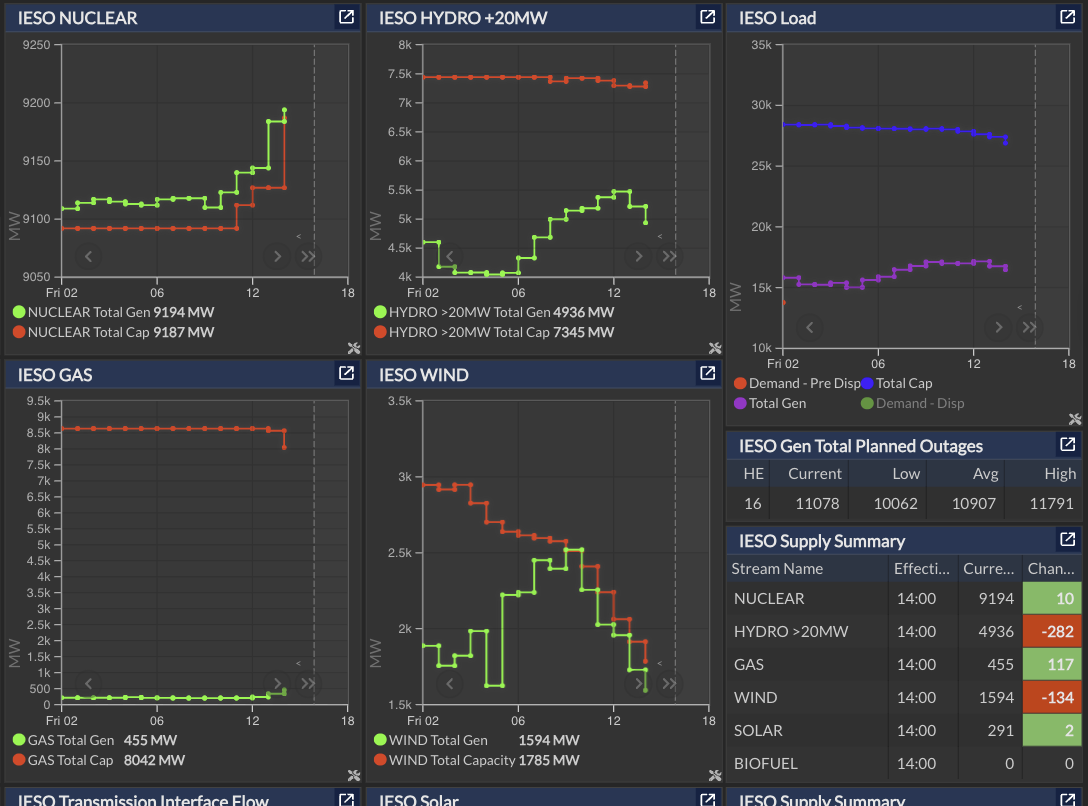Click the 117 change cell for GAS
This screenshot has width=1088, height=806.
pos(1052,664)
